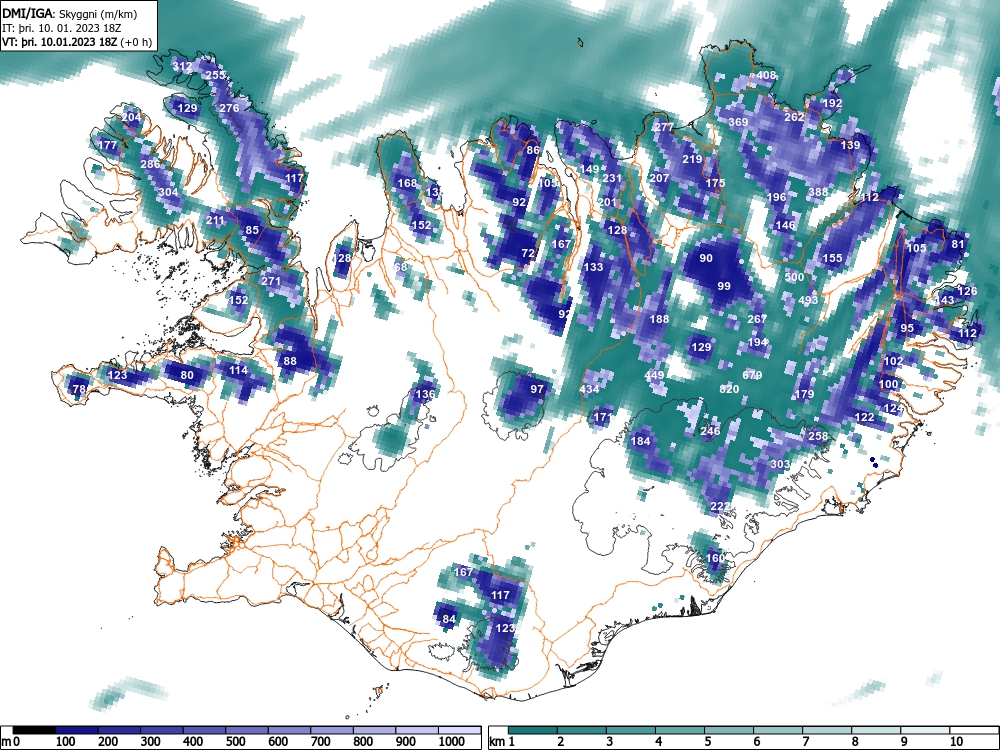
Task: Click the dark teal swatch between km 1 and 2
Action: (x=533, y=730)
